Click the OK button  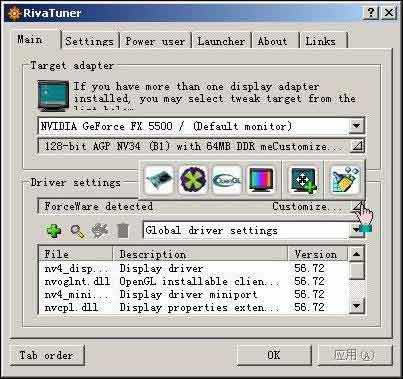click(274, 355)
